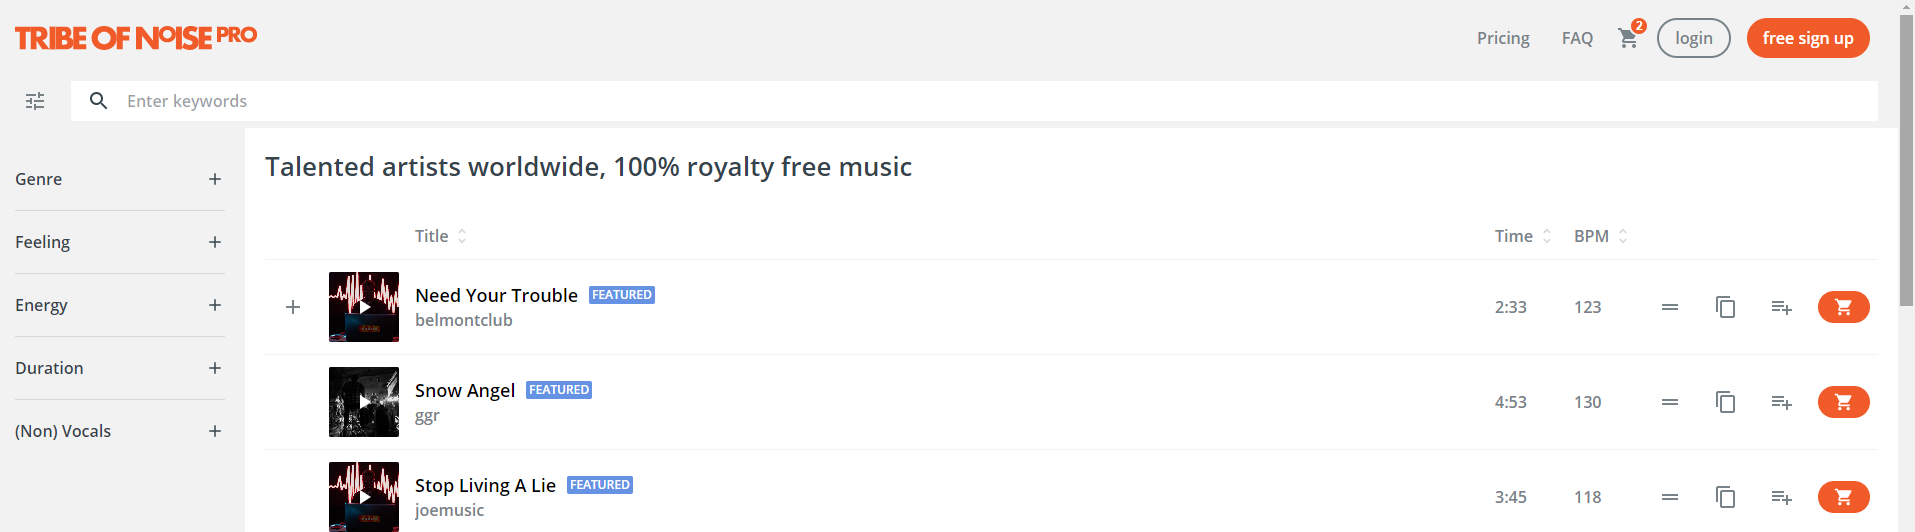Open the FAQ page
The width and height of the screenshot is (1915, 532).
pos(1577,38)
